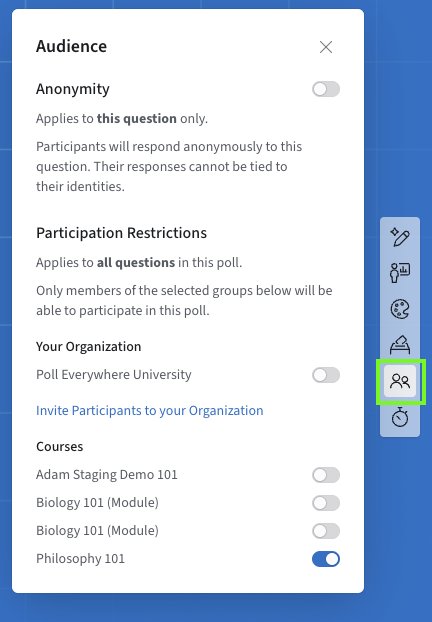Click the Philosophy 101 course label
Screen dimensions: 432x622
(81, 559)
